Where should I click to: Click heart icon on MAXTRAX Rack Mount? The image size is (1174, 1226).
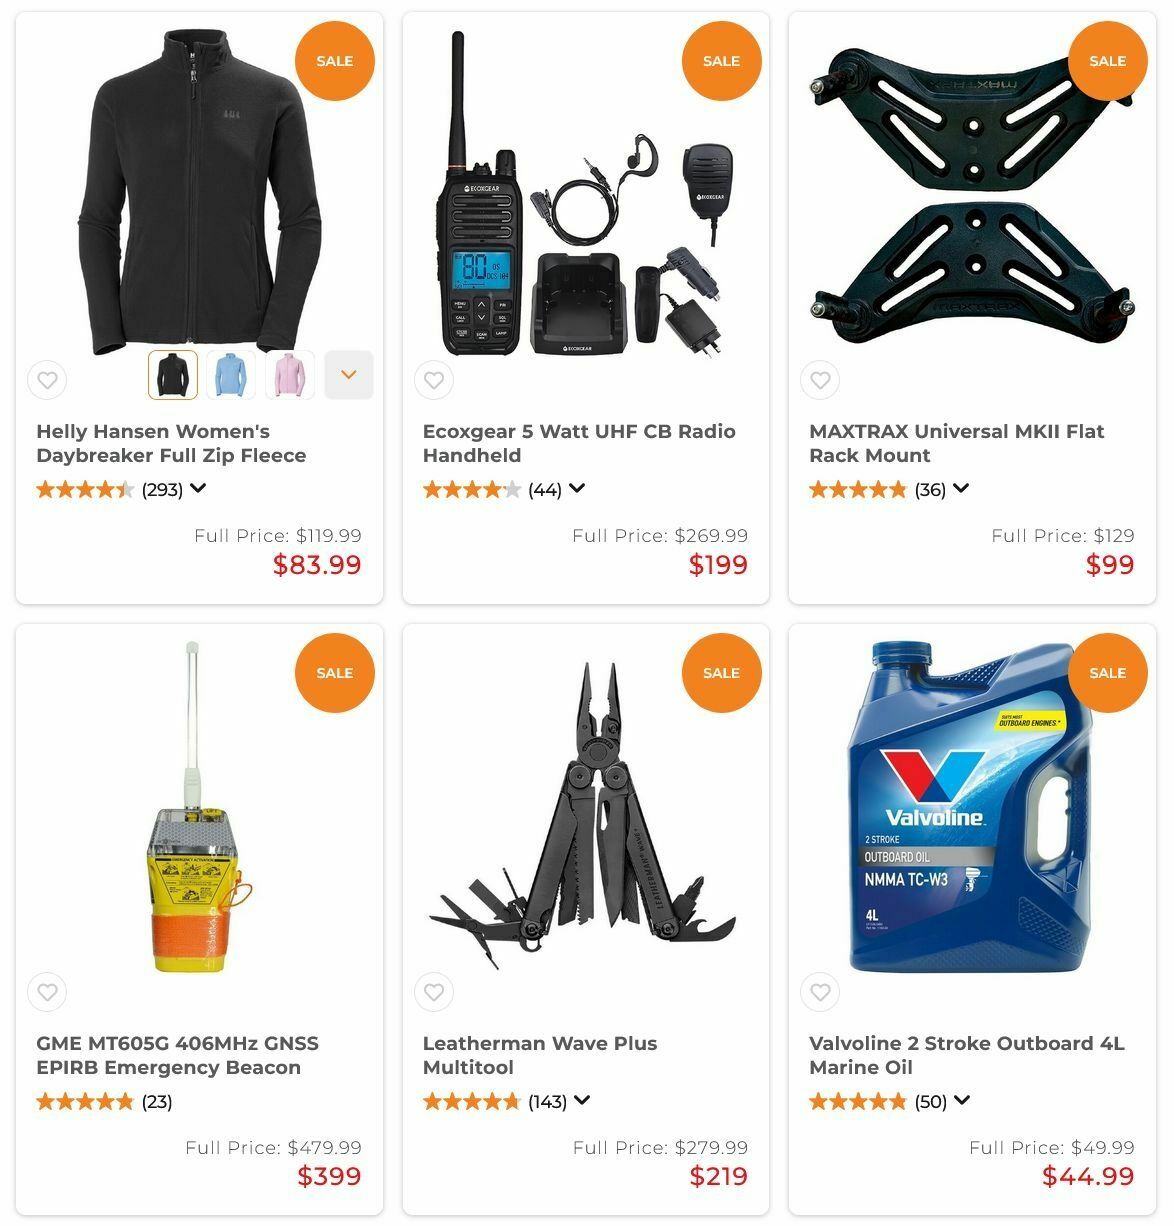pos(820,380)
